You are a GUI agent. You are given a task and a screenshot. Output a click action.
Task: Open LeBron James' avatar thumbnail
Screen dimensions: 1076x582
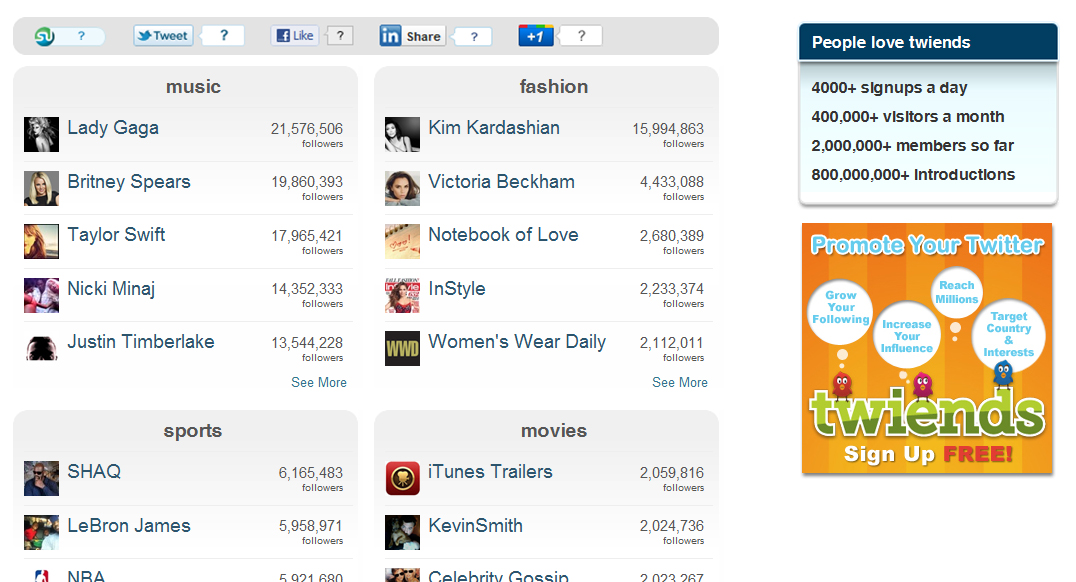41,533
